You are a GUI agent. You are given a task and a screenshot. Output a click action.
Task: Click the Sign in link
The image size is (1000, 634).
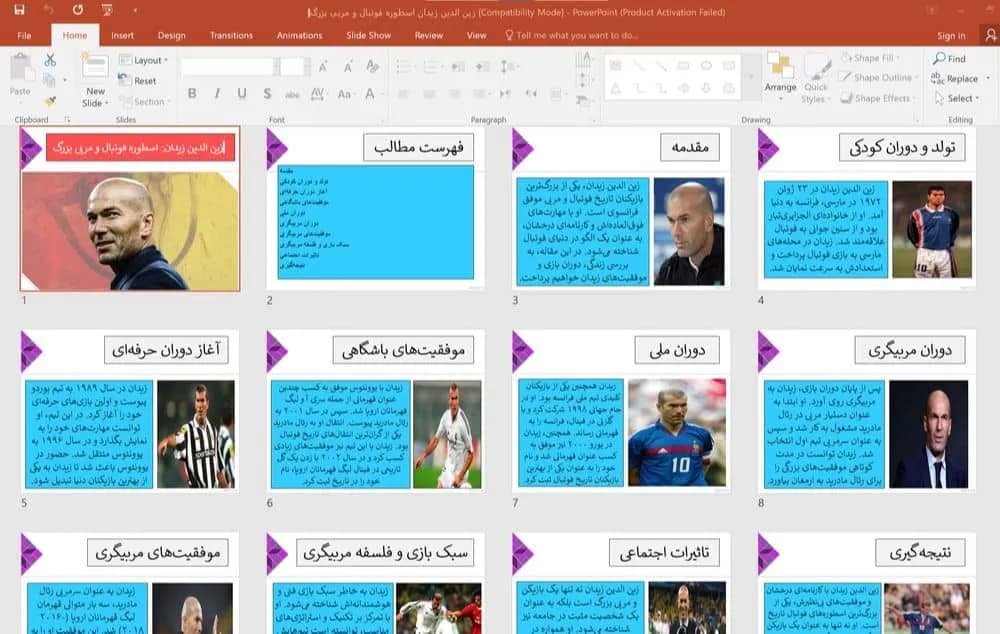(x=952, y=36)
